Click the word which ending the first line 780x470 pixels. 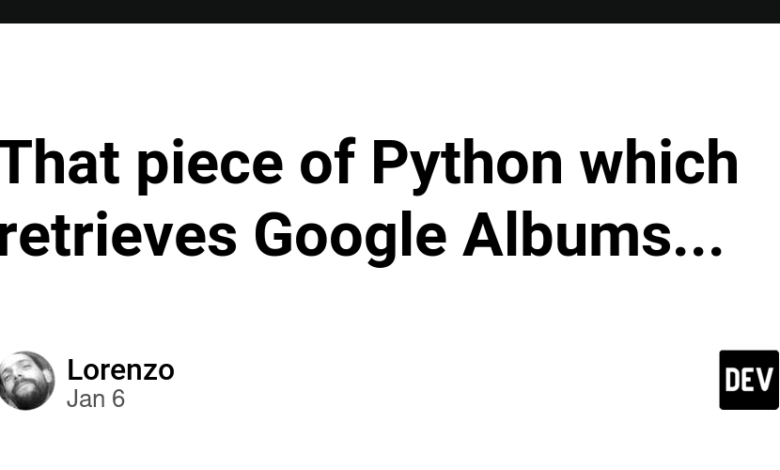[660, 161]
